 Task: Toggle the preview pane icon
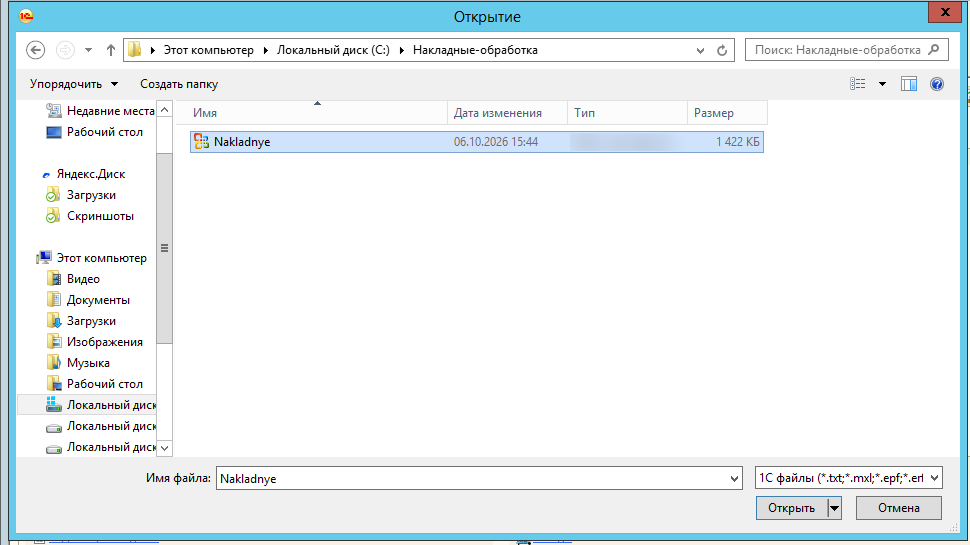click(x=909, y=84)
